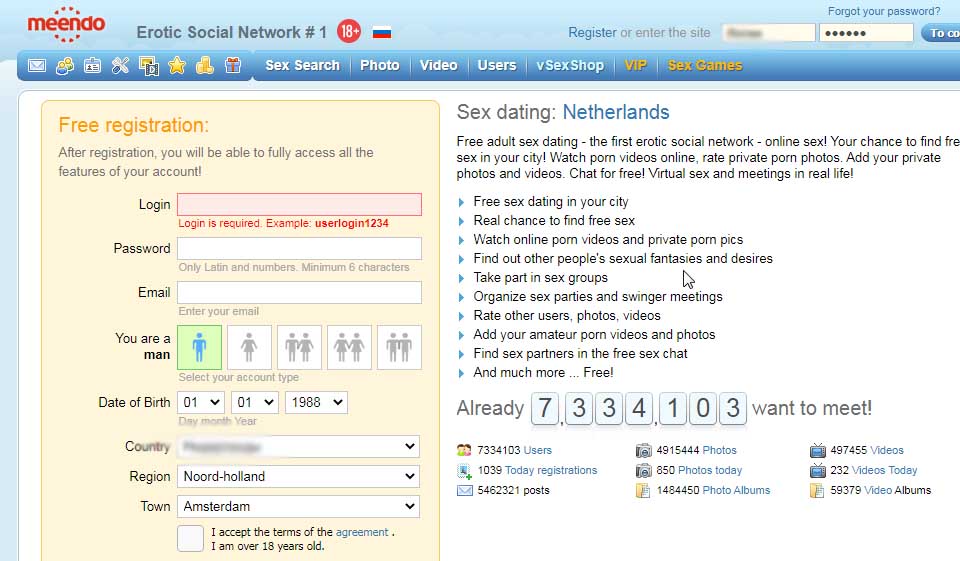Open the settings tools icon
This screenshot has width=960, height=561.
tap(121, 66)
